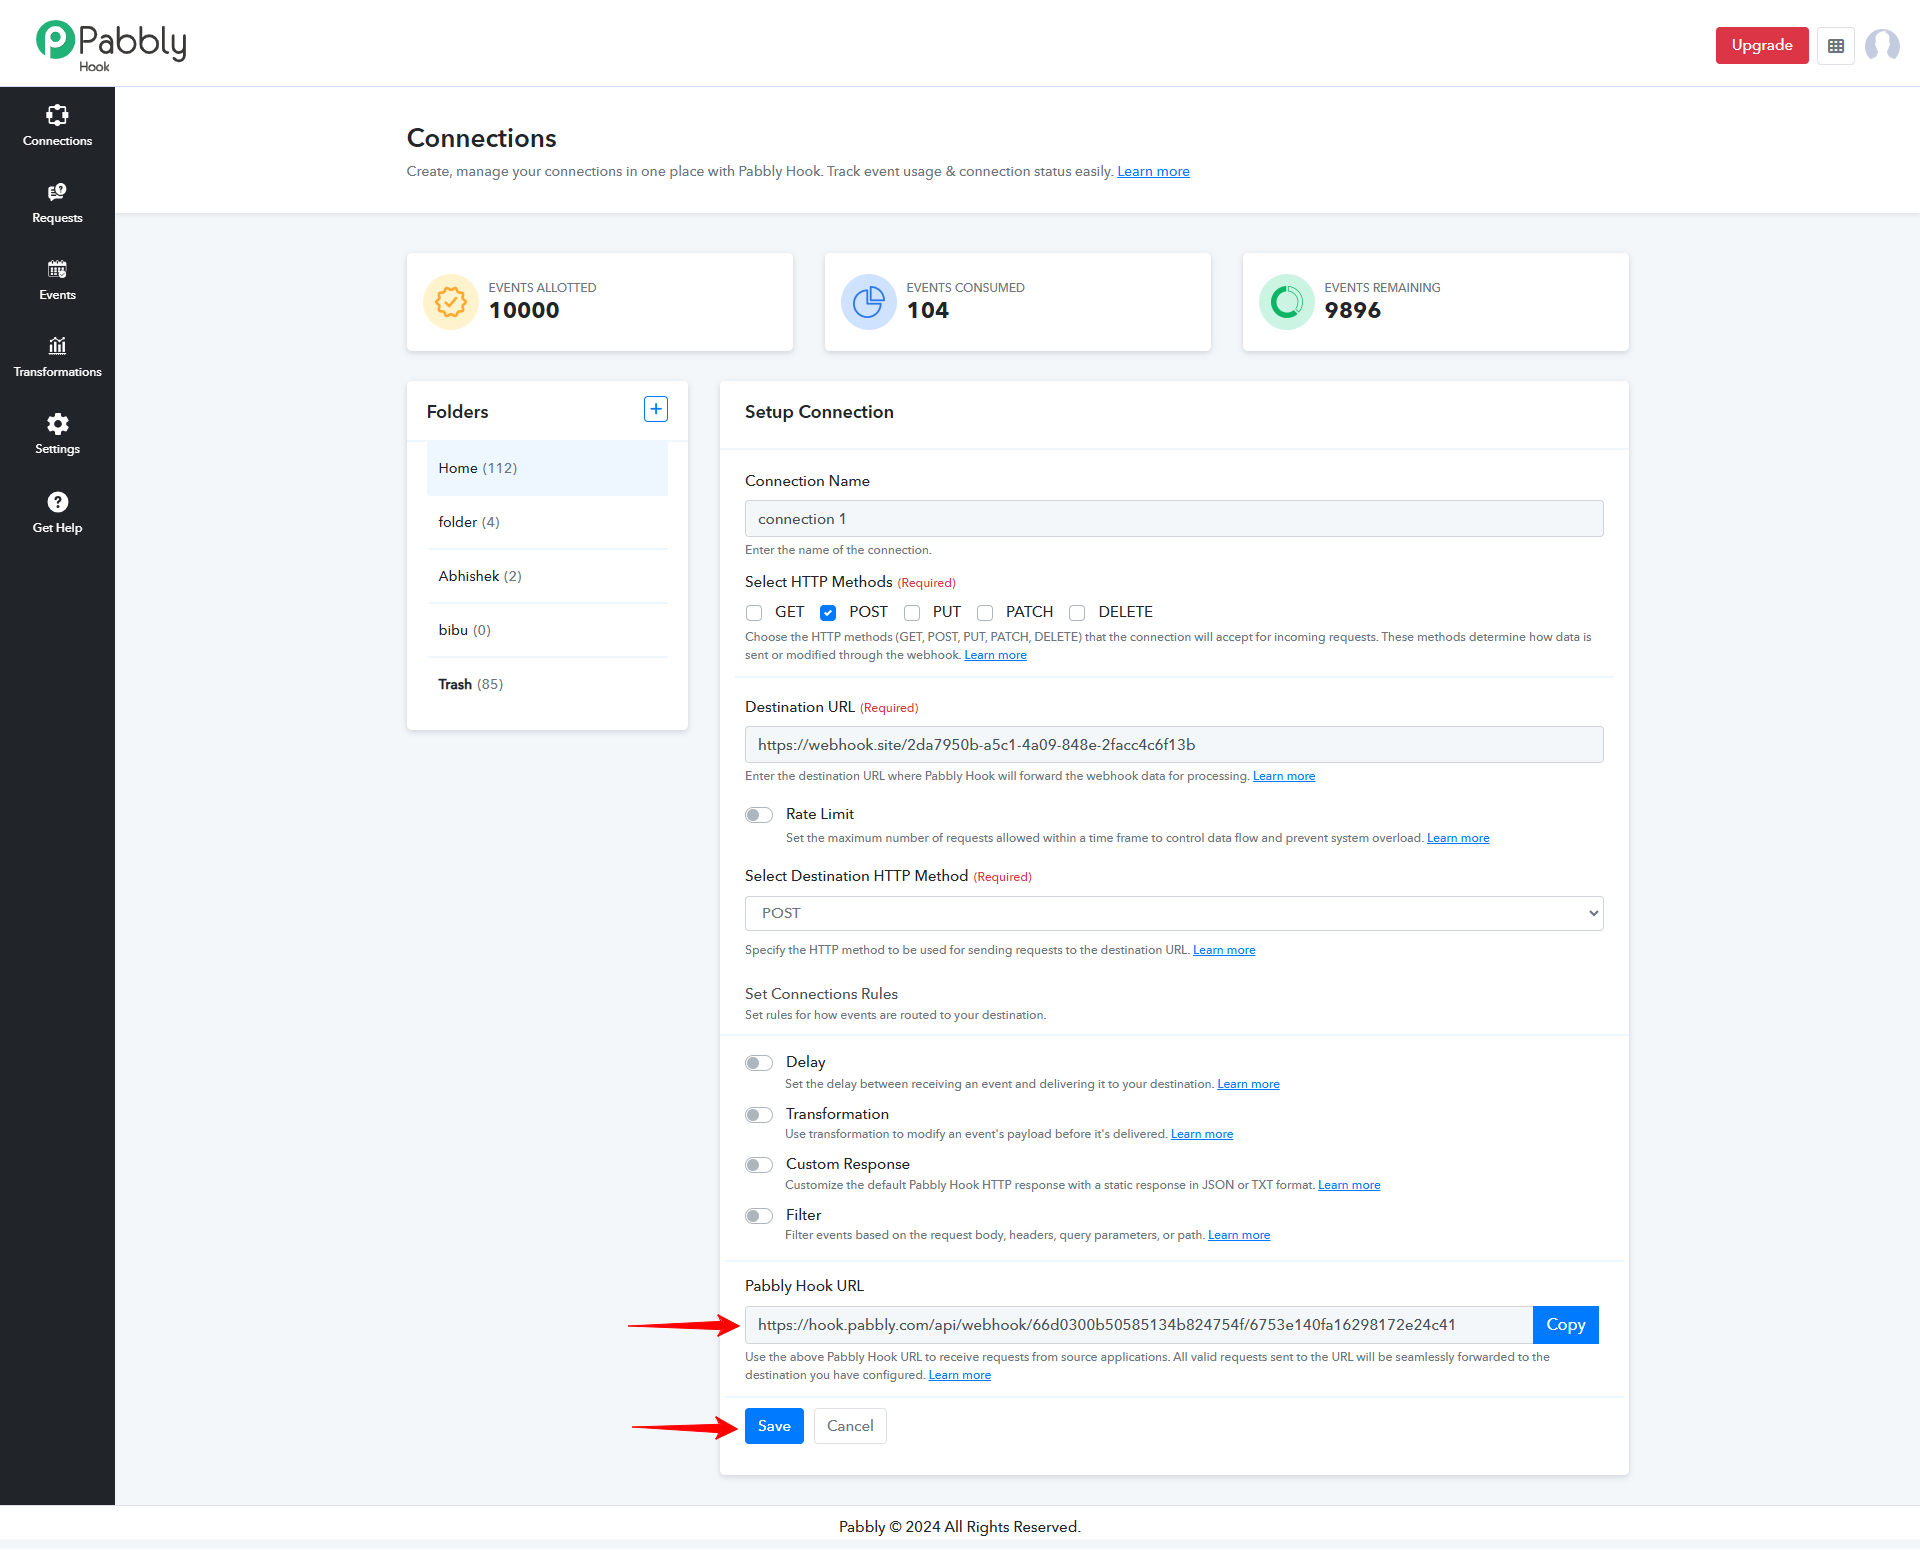Select the Abhishek (2) folder
1920x1550 pixels.
click(x=547, y=576)
